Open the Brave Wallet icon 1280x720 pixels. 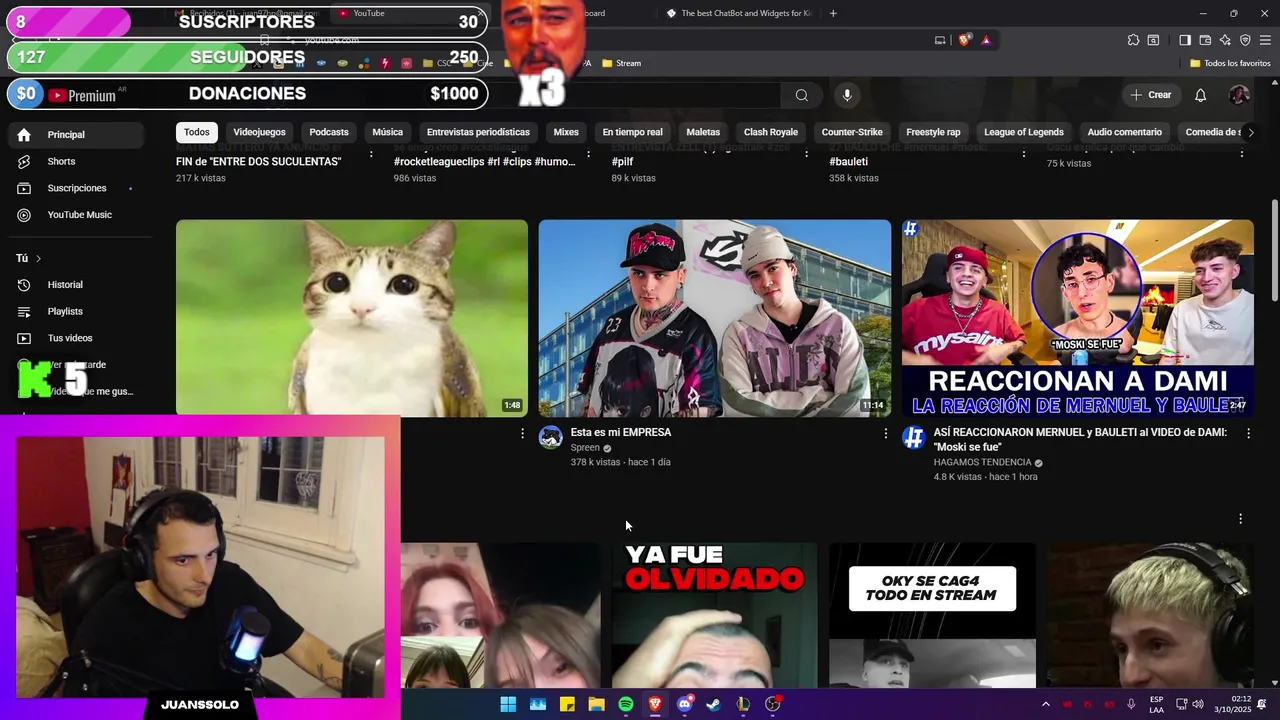1205,40
